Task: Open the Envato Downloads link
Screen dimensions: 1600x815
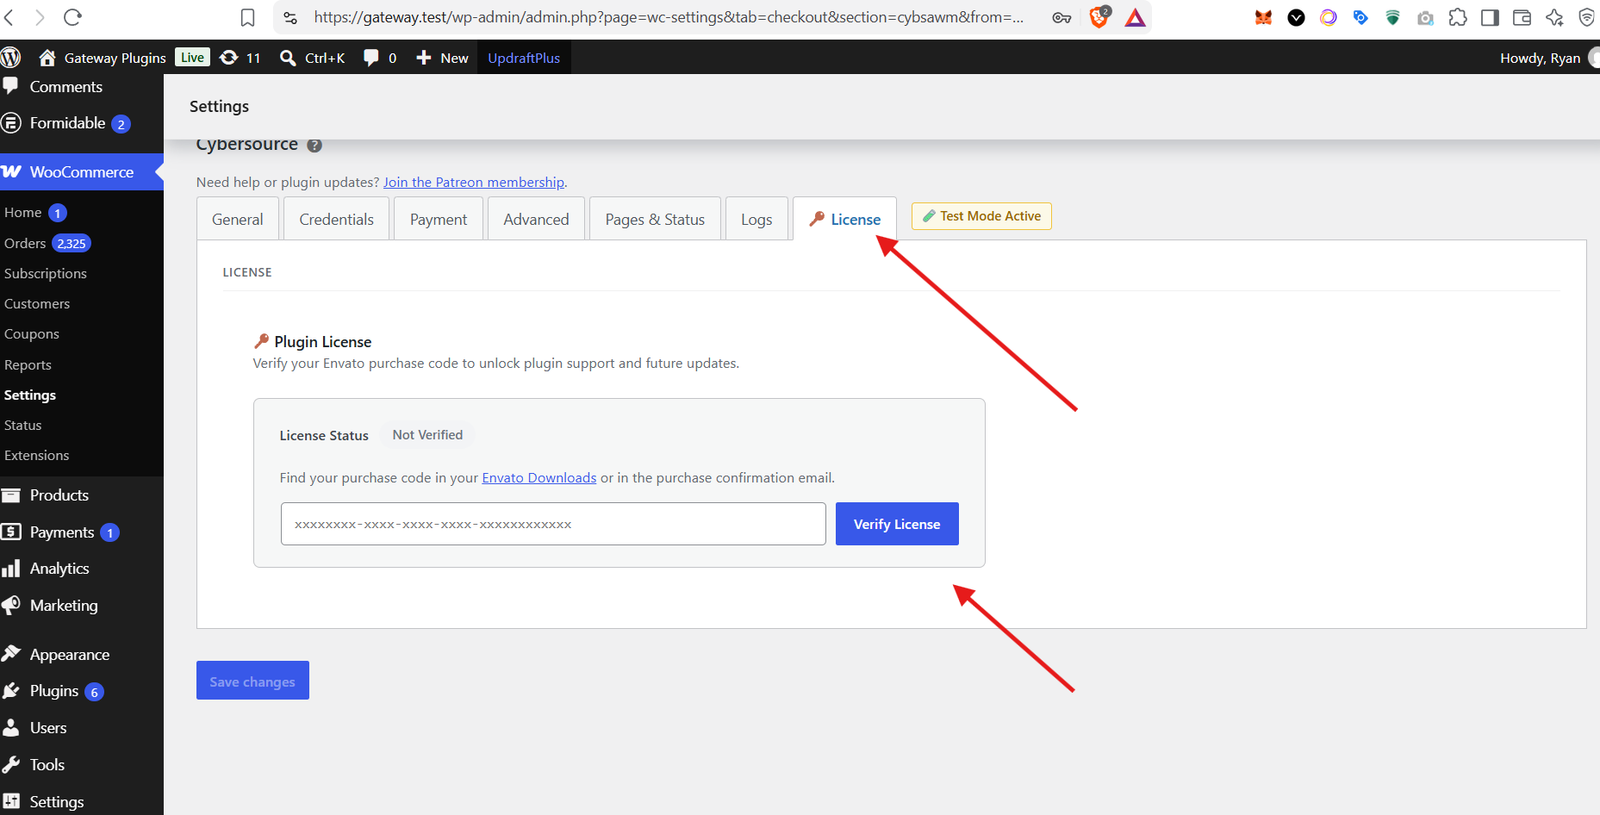Action: tap(539, 478)
